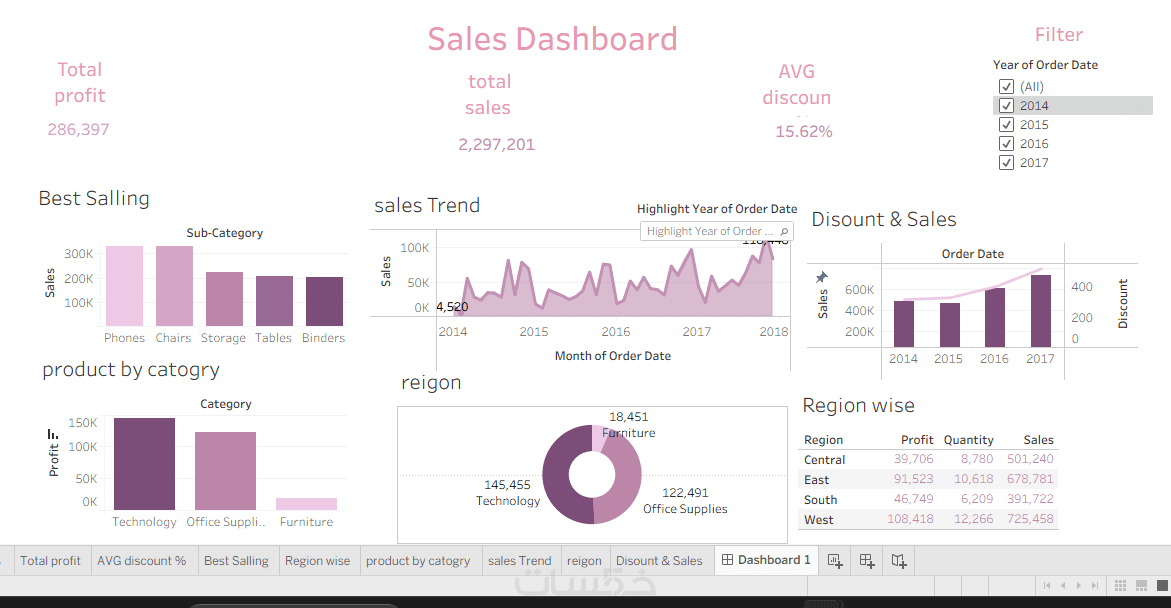The image size is (1171, 608).
Task: Click the West region row label
Action: [818, 520]
